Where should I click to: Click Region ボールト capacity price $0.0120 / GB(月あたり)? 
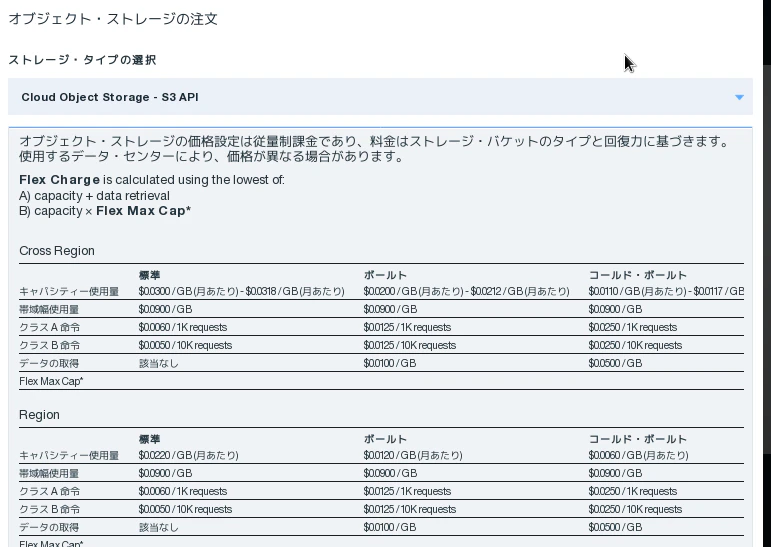(x=413, y=456)
